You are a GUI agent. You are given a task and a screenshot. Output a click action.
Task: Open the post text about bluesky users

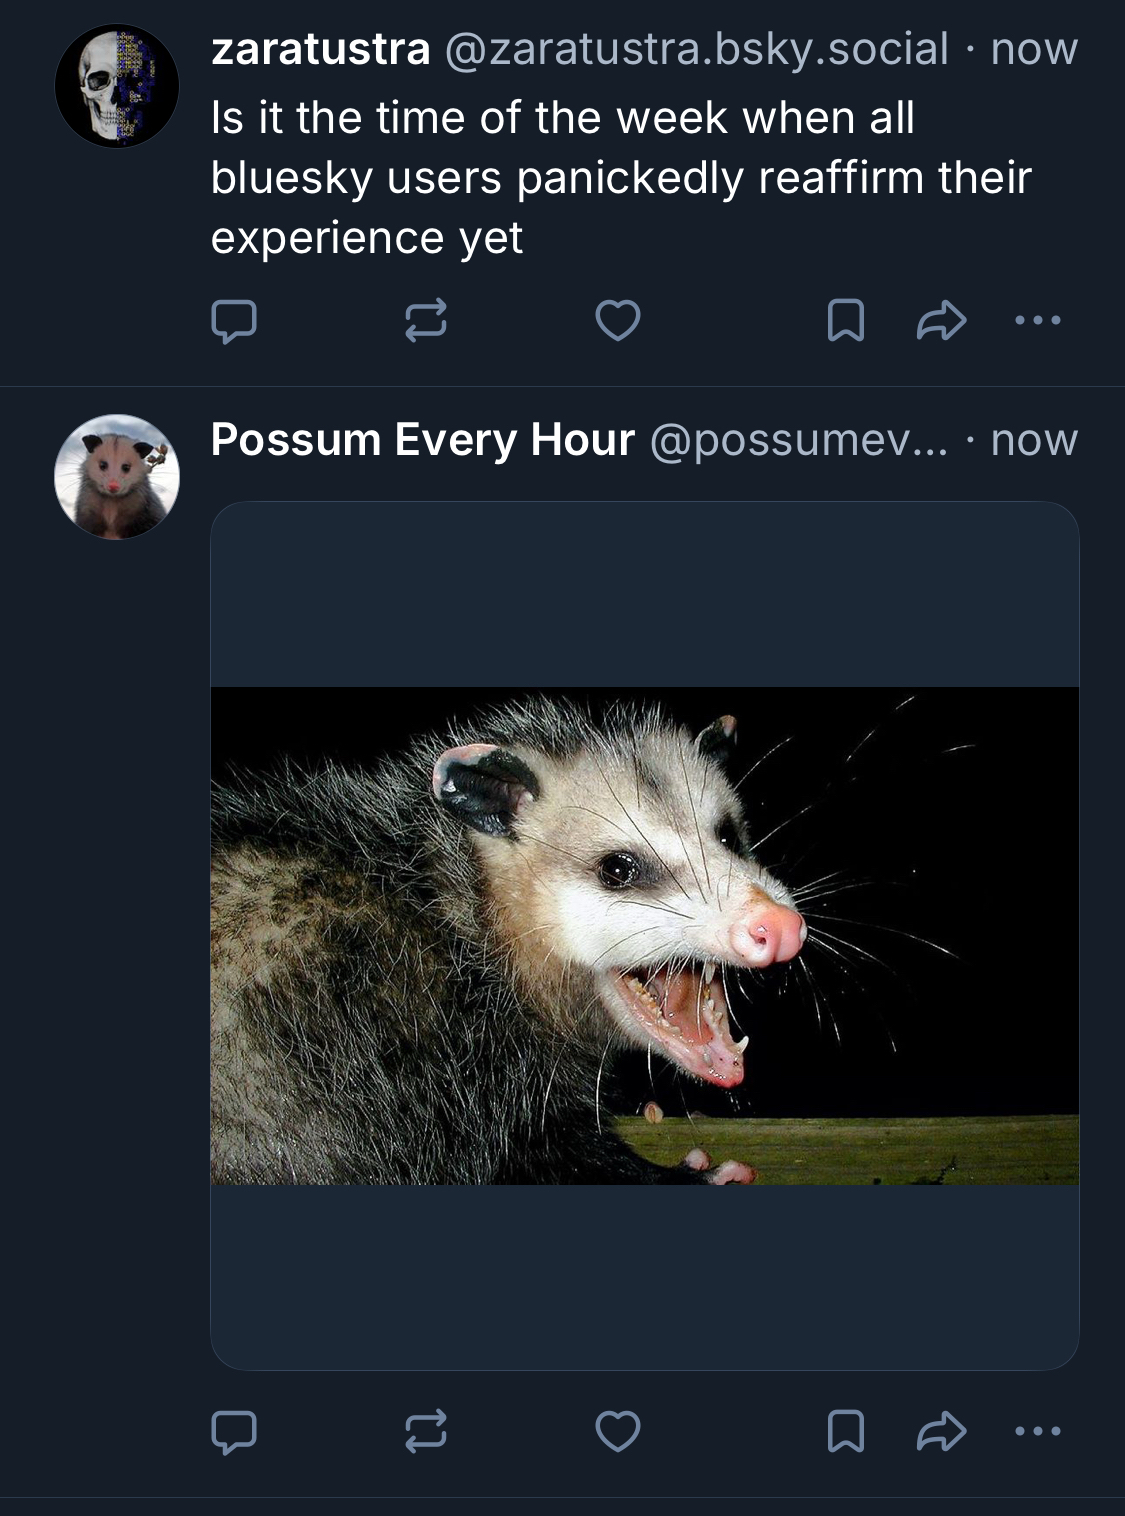coord(620,178)
